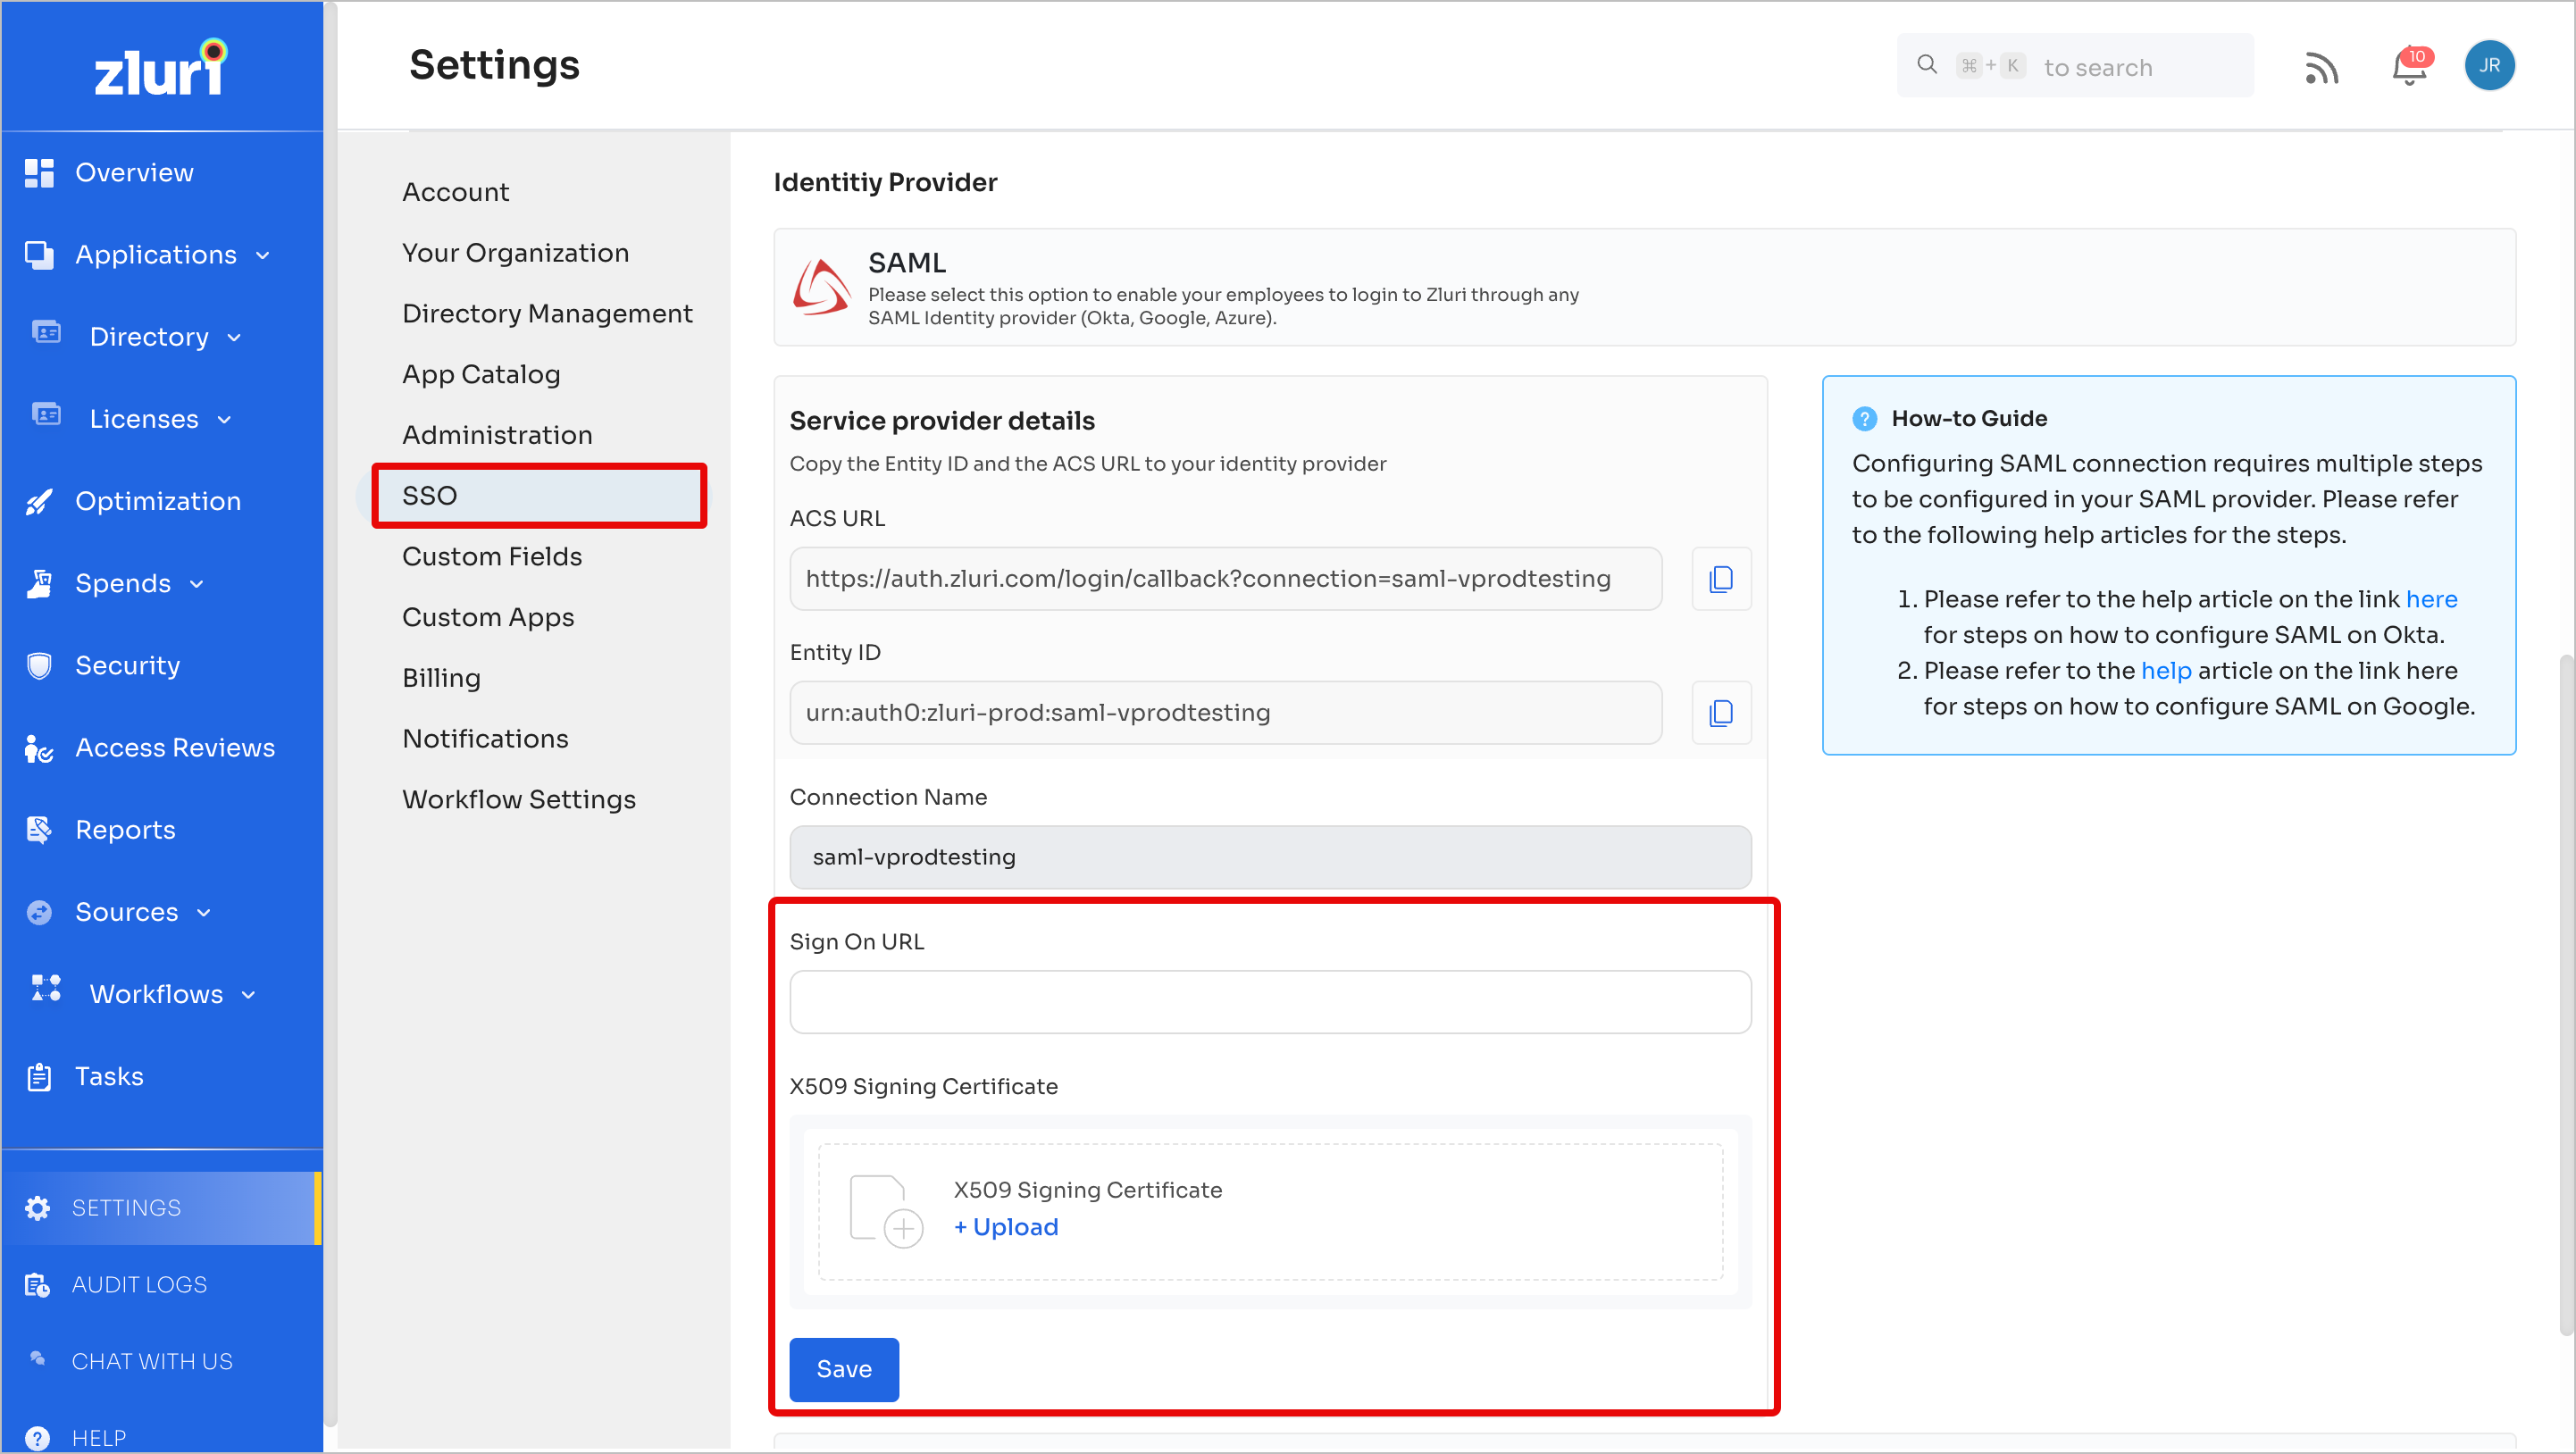Click the Directory sidebar icon
This screenshot has width=2576, height=1454.
click(x=46, y=332)
